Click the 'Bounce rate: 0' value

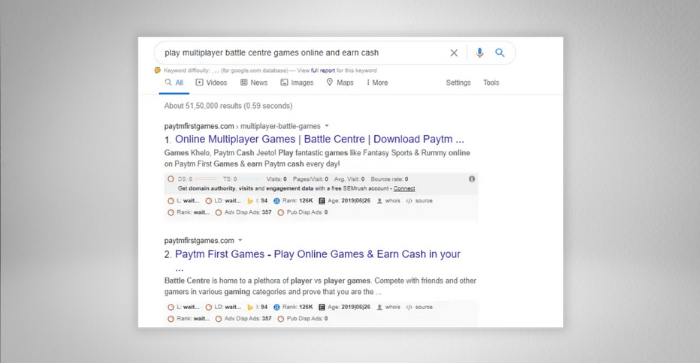[x=389, y=179]
